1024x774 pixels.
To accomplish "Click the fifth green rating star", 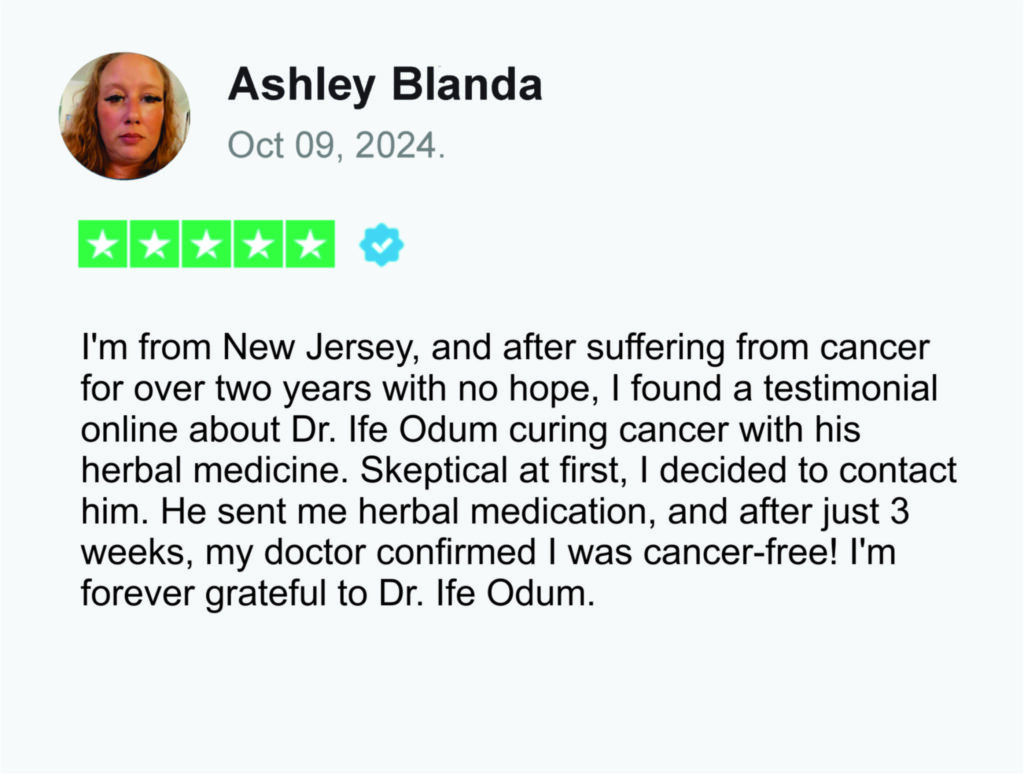I will point(310,244).
